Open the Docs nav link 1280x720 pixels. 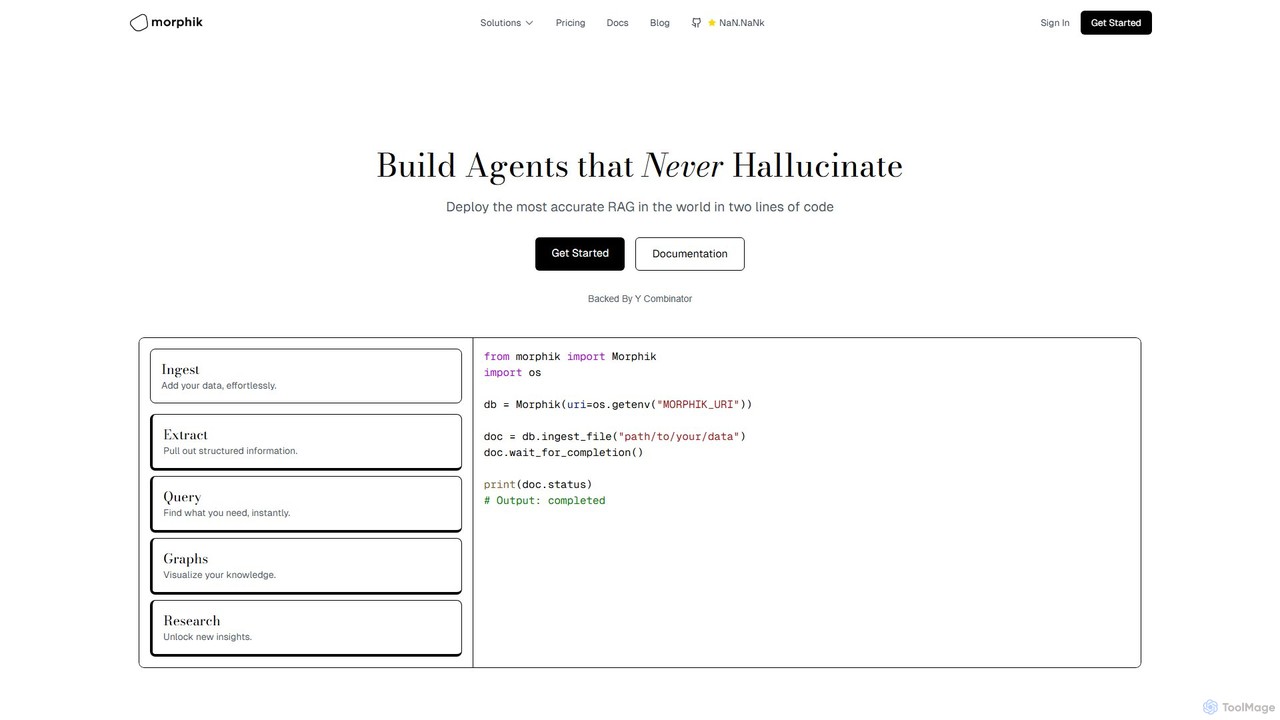tap(617, 23)
